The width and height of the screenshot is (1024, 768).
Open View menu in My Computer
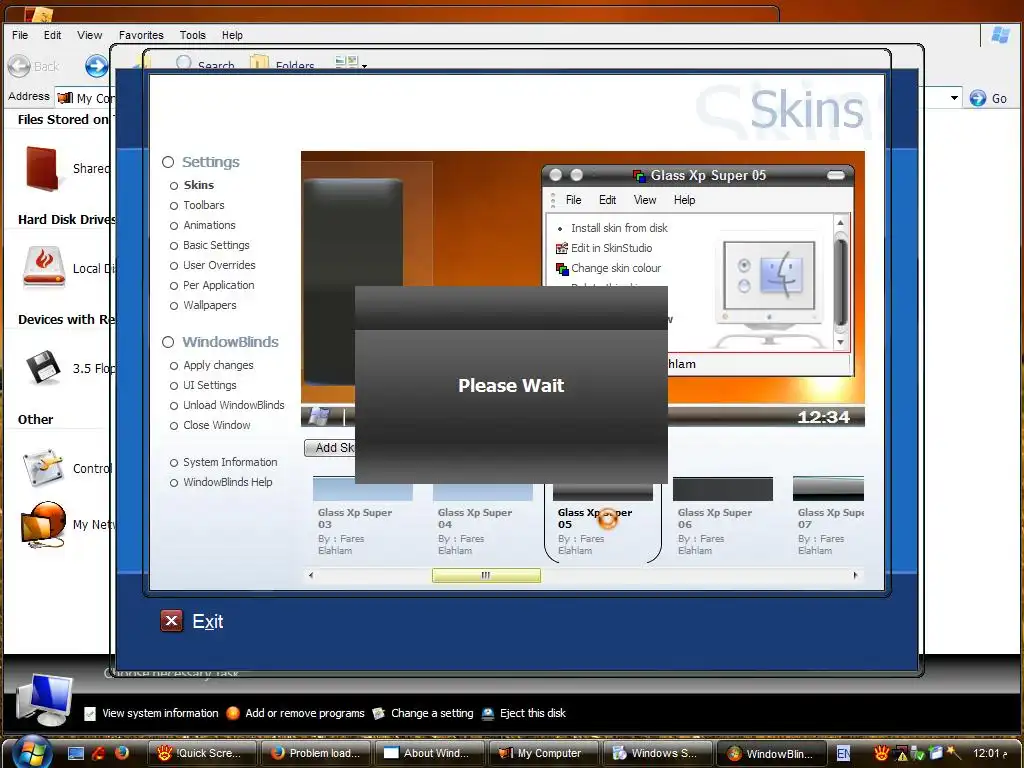tap(89, 35)
